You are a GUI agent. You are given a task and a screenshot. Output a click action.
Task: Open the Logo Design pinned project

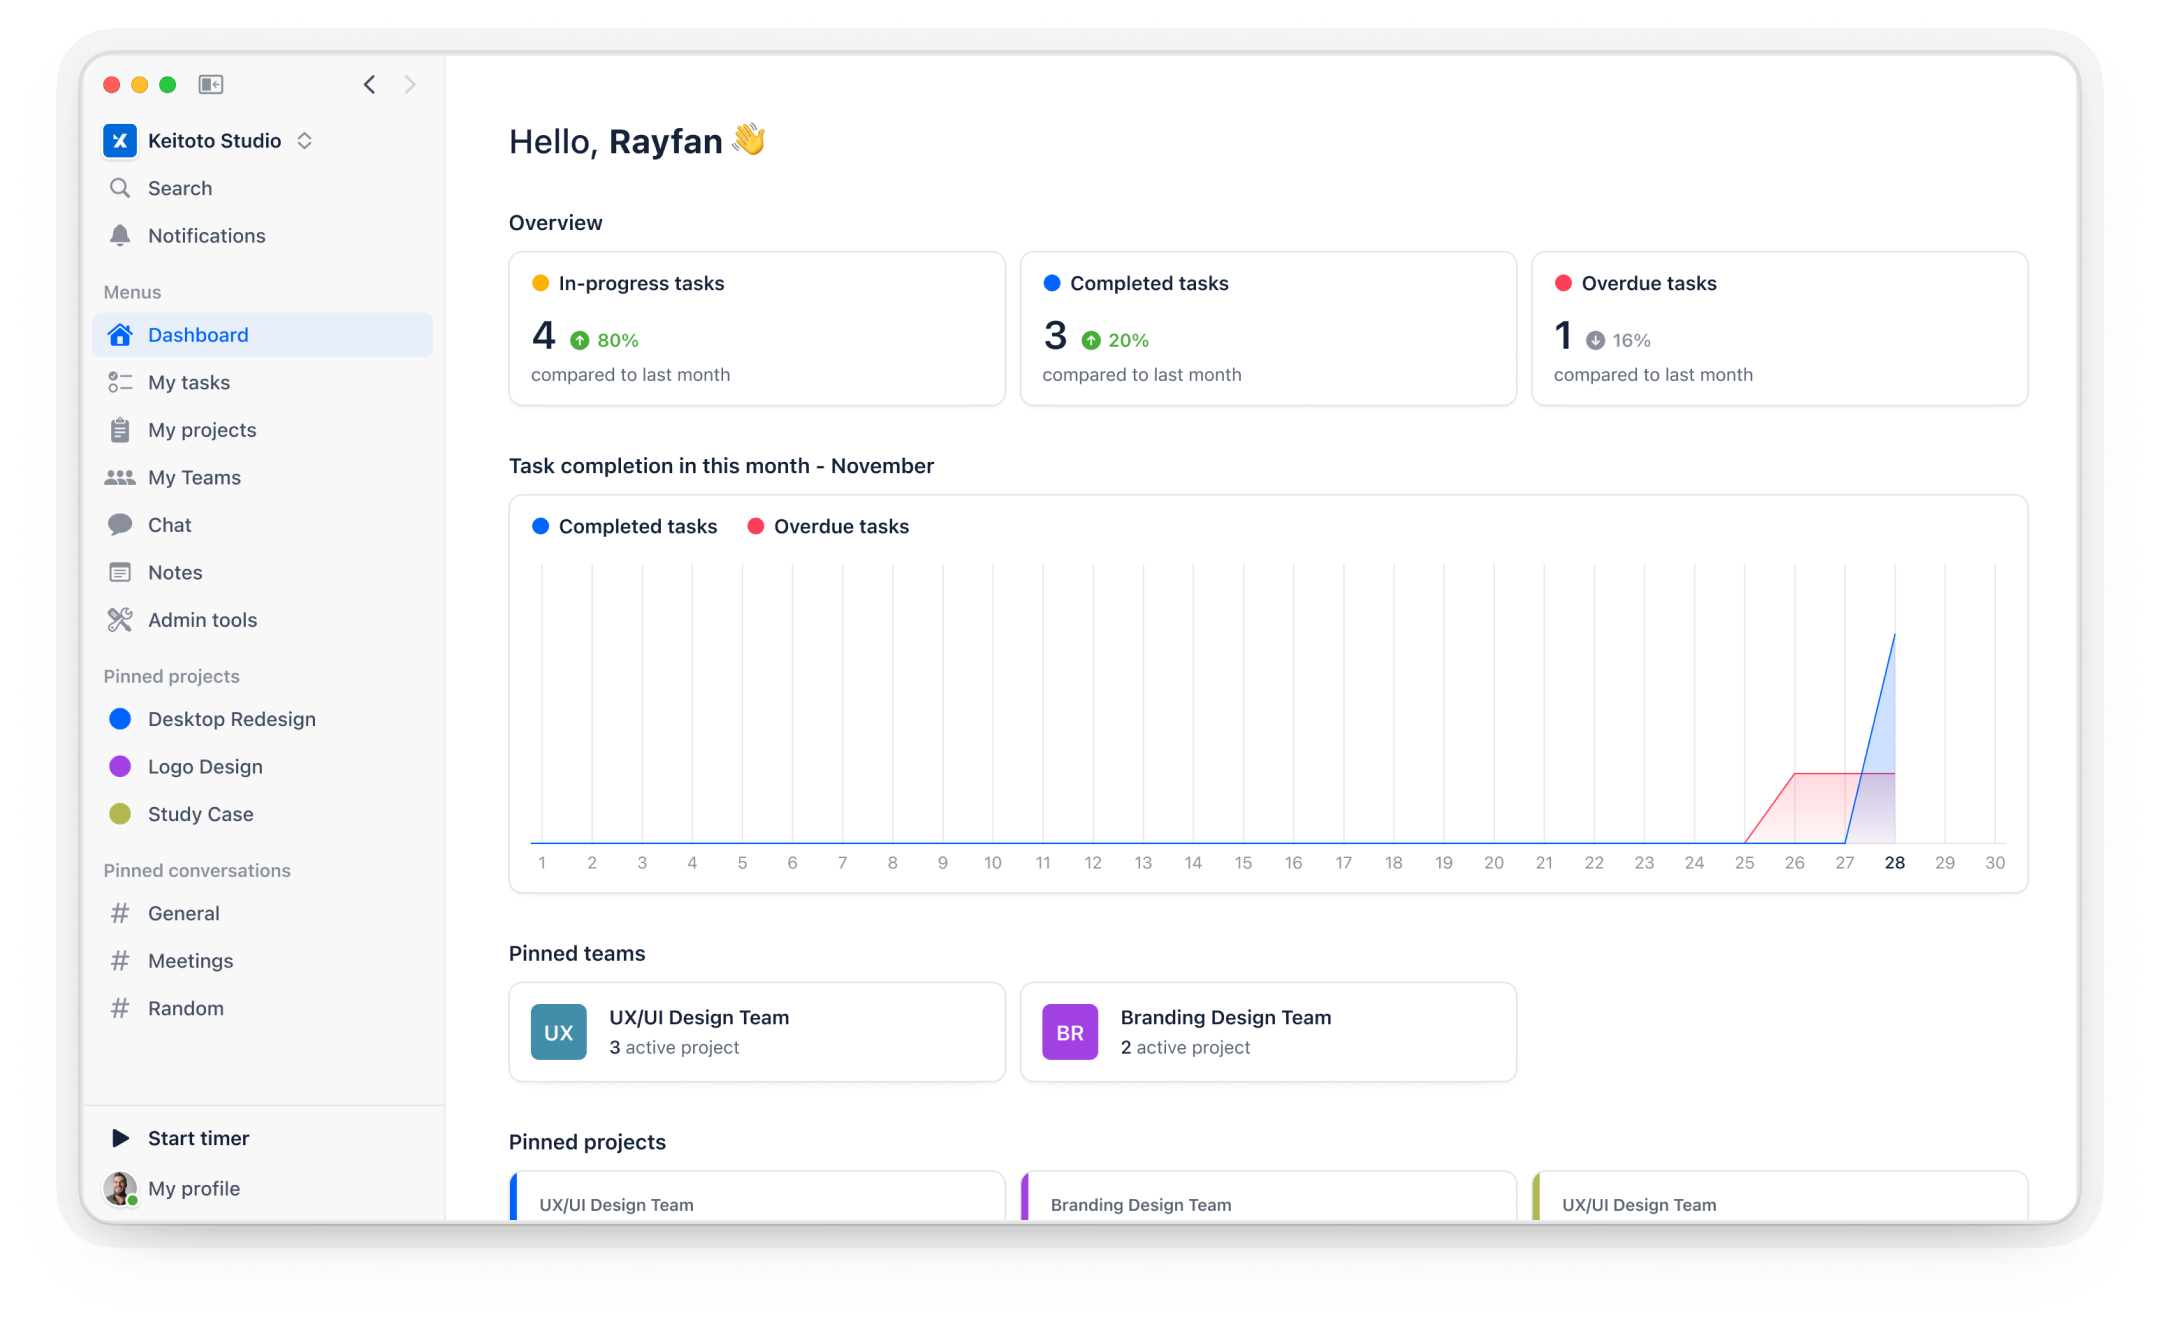(x=205, y=767)
